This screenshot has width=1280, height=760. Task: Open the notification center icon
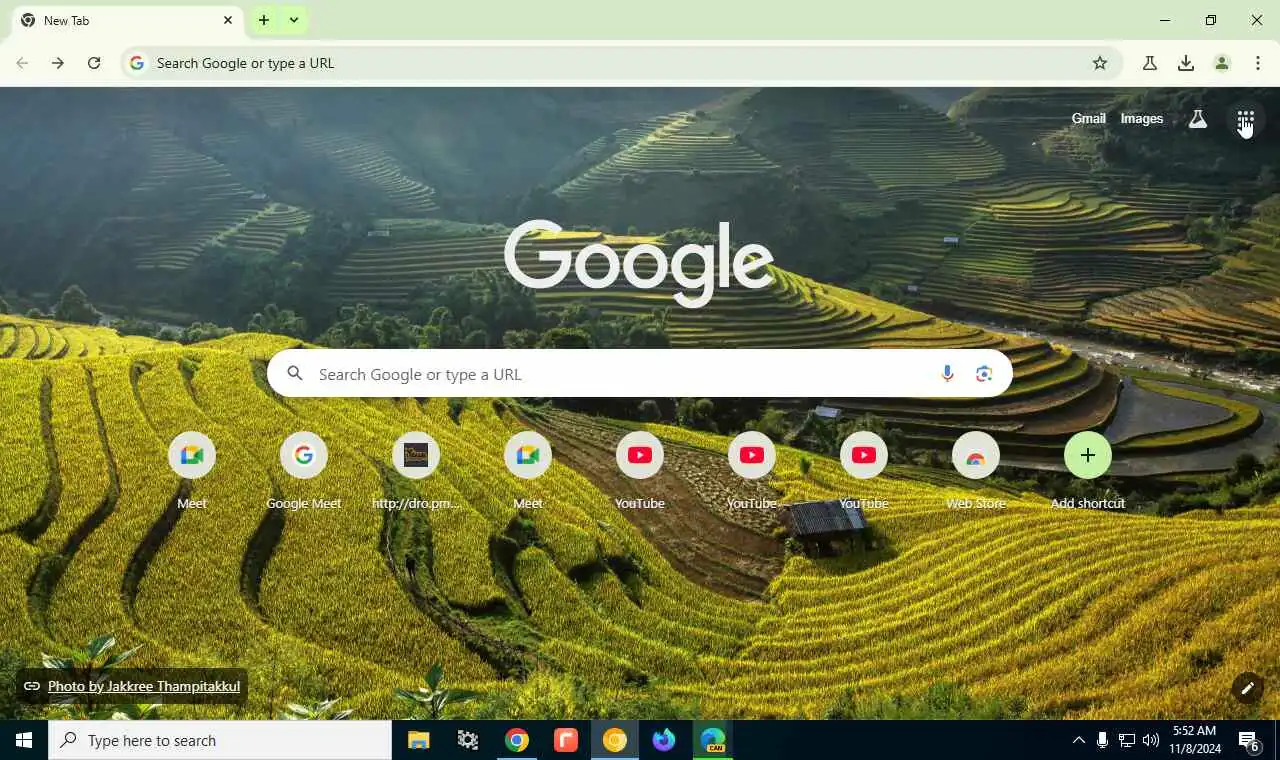(x=1249, y=740)
